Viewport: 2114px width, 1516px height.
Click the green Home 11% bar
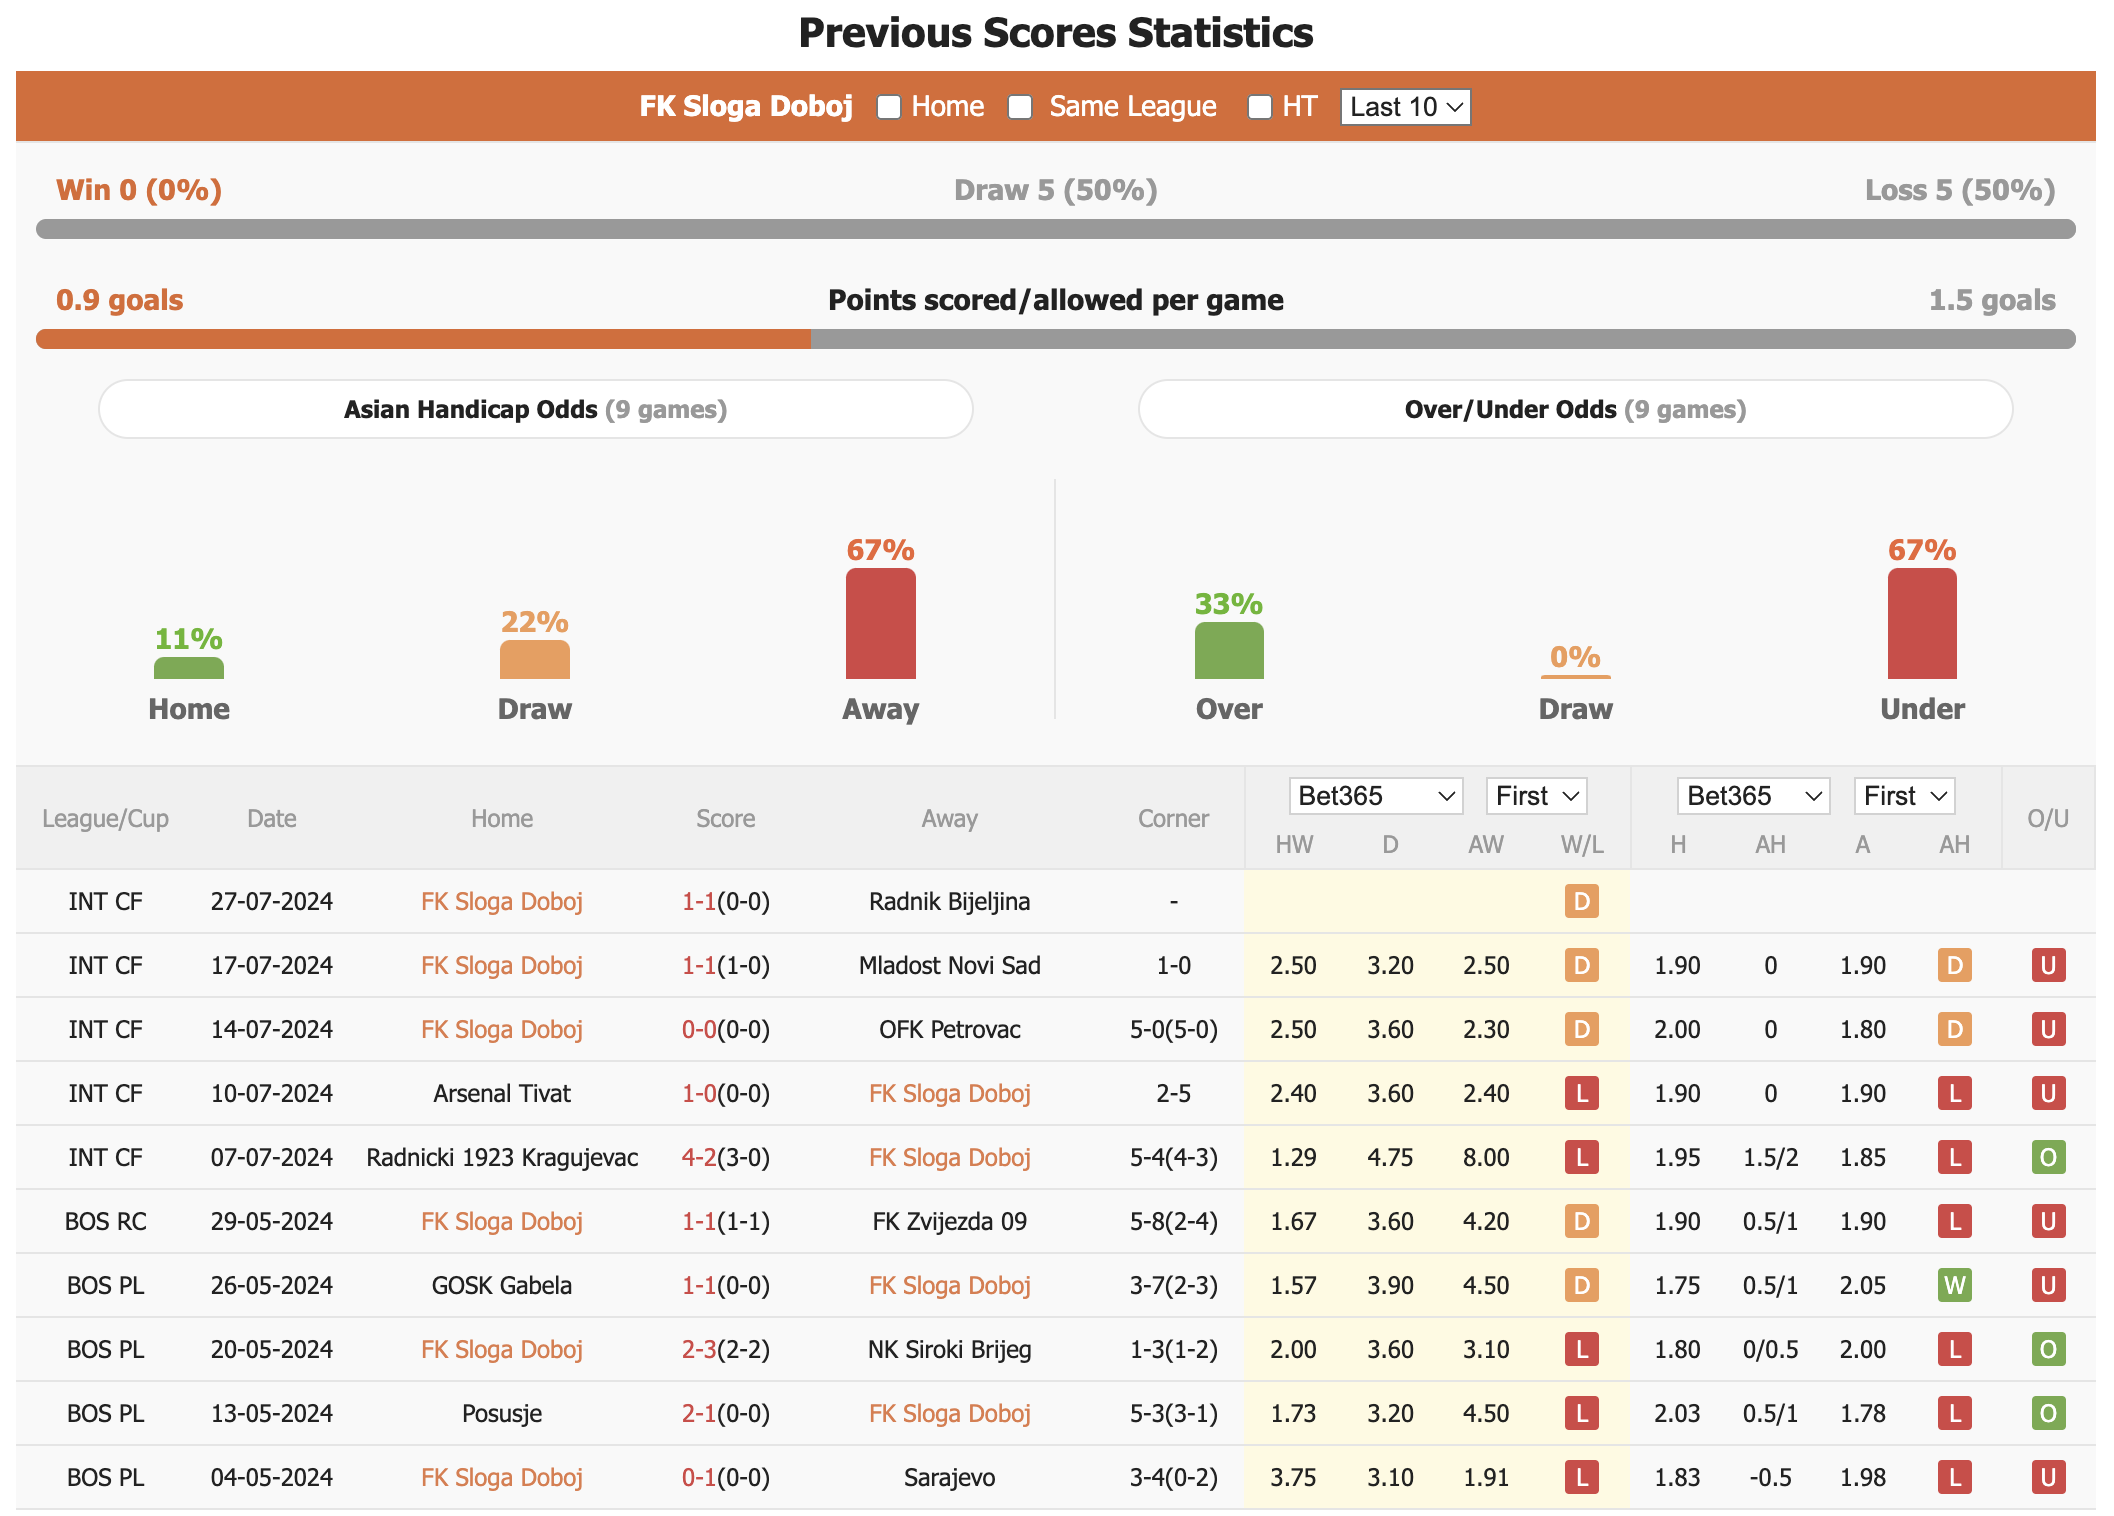click(x=189, y=668)
